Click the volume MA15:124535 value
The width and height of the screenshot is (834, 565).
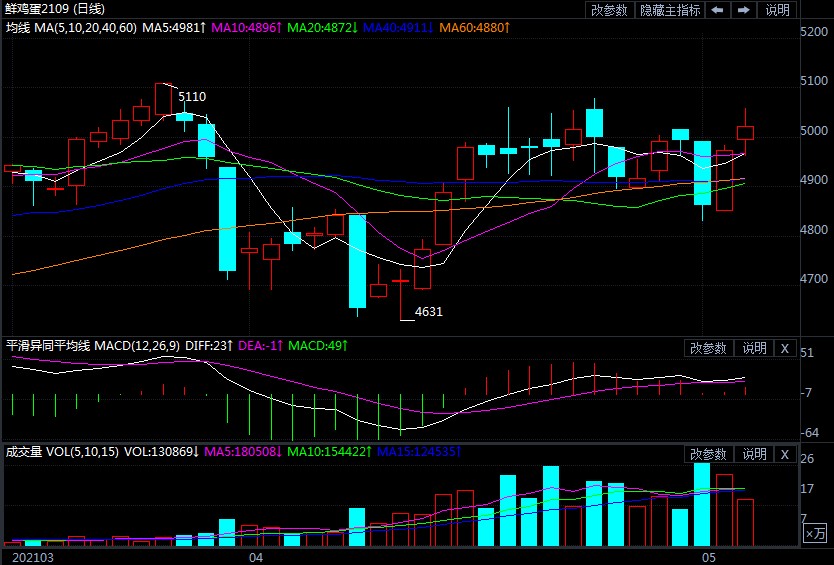point(419,452)
